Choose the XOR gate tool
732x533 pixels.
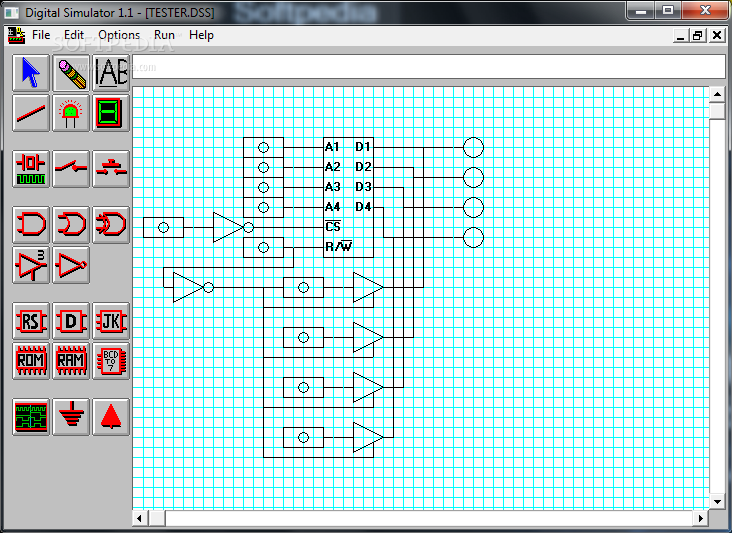pyautogui.click(x=111, y=225)
